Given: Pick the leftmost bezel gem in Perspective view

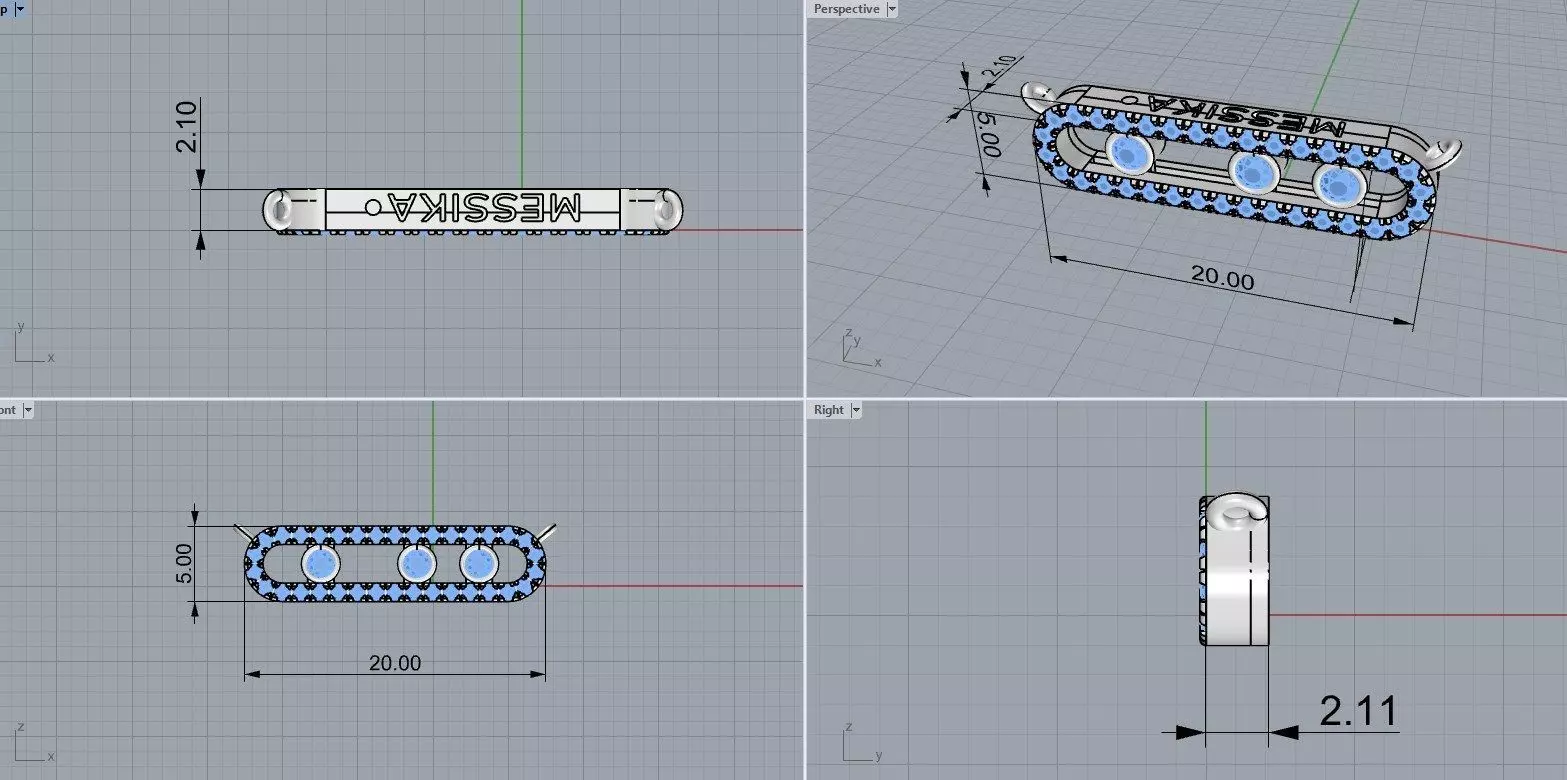Looking at the screenshot, I should [1132, 156].
